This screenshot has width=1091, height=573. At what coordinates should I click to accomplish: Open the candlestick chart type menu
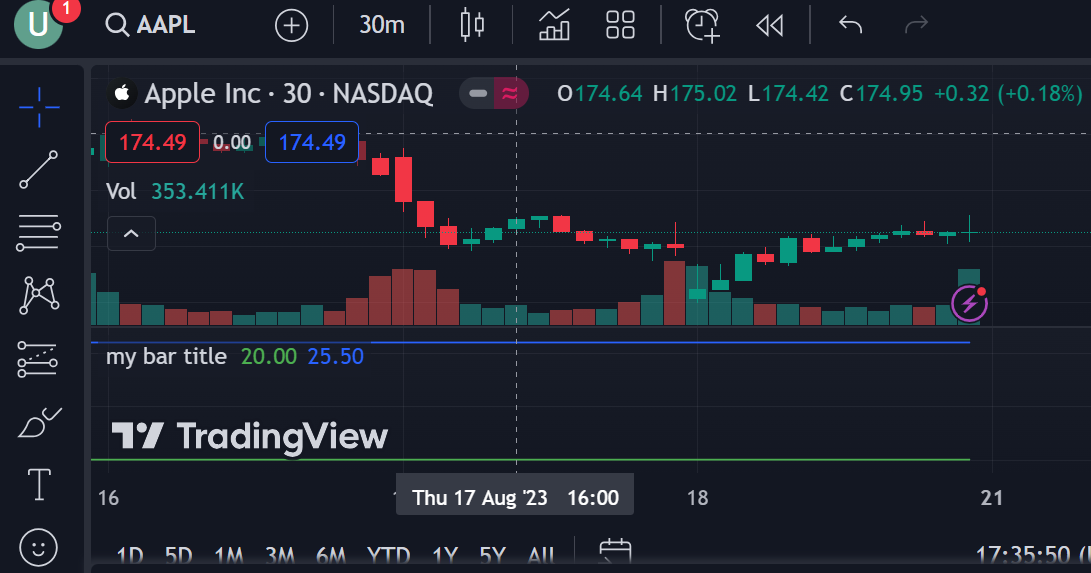(x=472, y=25)
